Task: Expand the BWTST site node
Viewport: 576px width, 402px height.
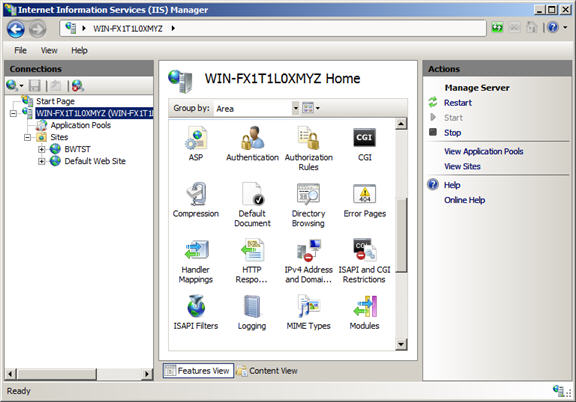Action: [42, 149]
